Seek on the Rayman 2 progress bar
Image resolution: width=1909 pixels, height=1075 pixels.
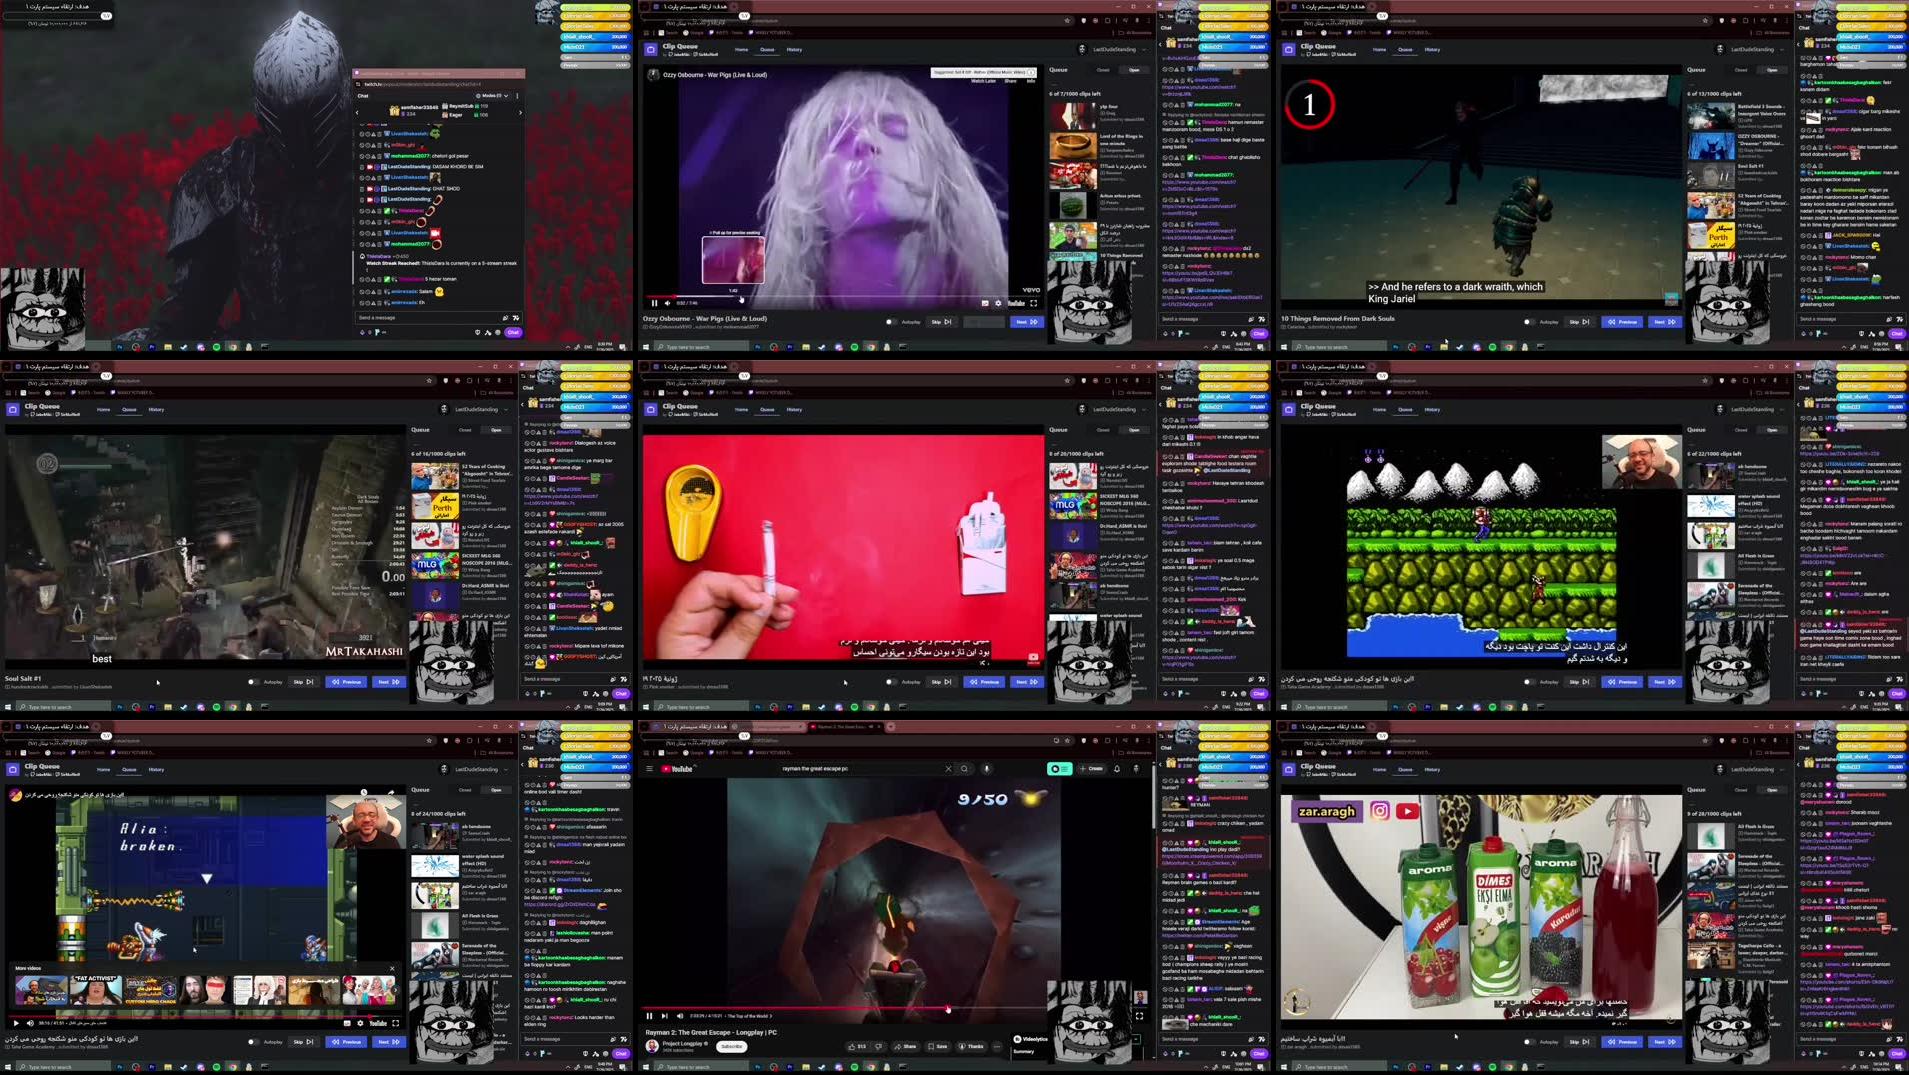click(897, 1008)
